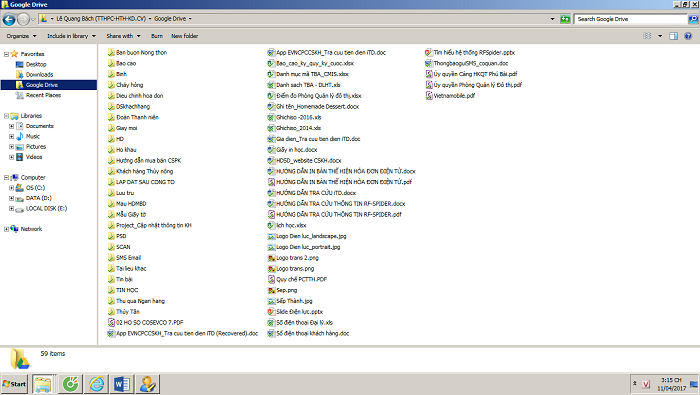Select Desktop in Favorites
This screenshot has width=700, height=395.
(36, 64)
